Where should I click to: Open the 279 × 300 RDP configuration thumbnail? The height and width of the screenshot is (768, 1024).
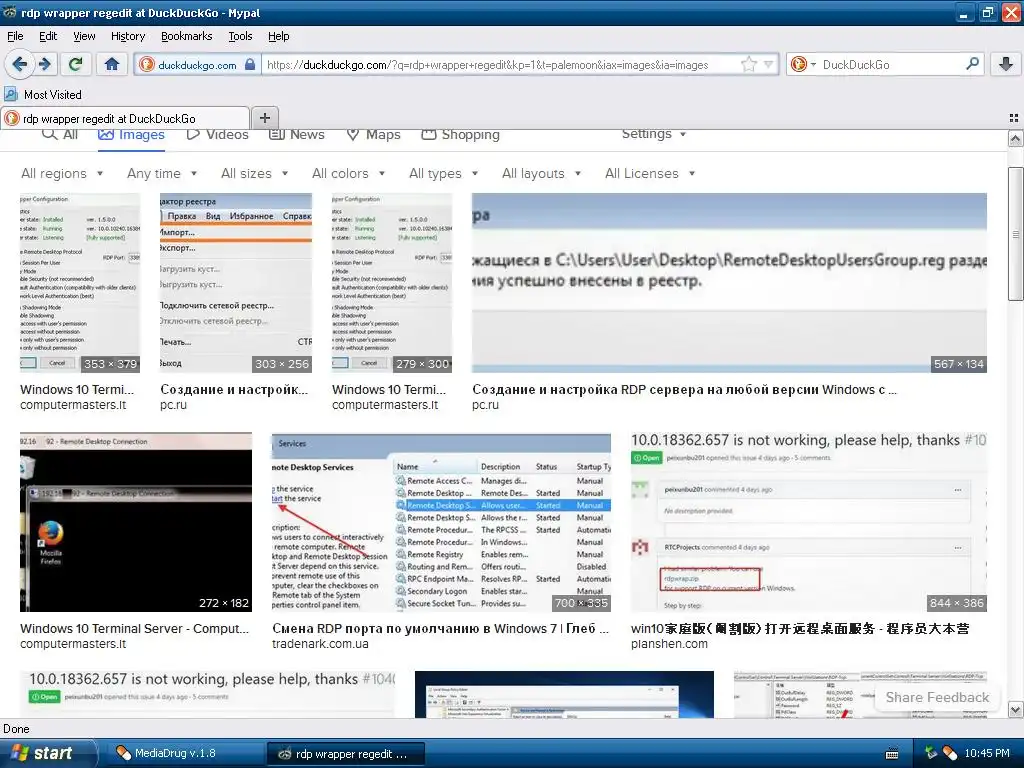tap(392, 283)
